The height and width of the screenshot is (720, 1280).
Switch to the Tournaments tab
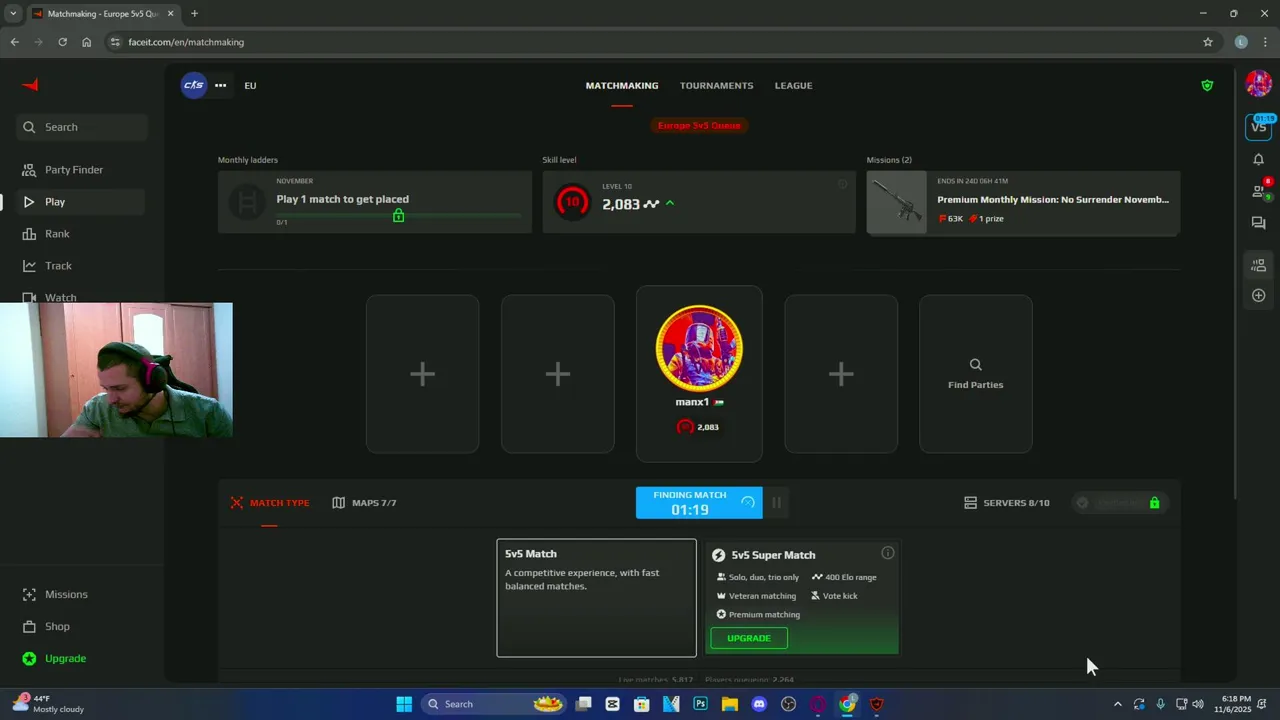point(717,85)
